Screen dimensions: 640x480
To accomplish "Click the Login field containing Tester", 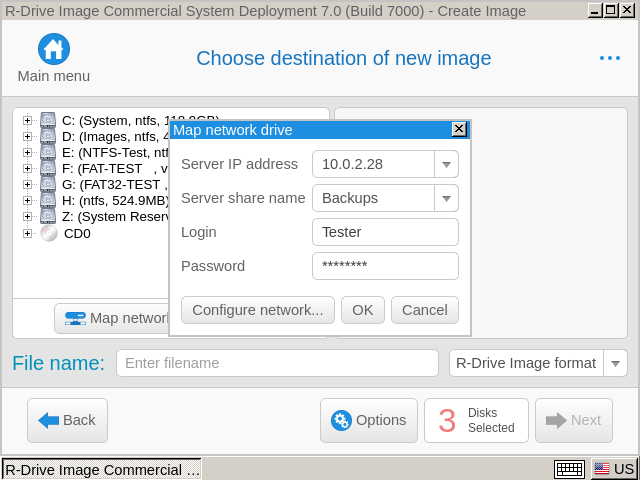I will [385, 232].
